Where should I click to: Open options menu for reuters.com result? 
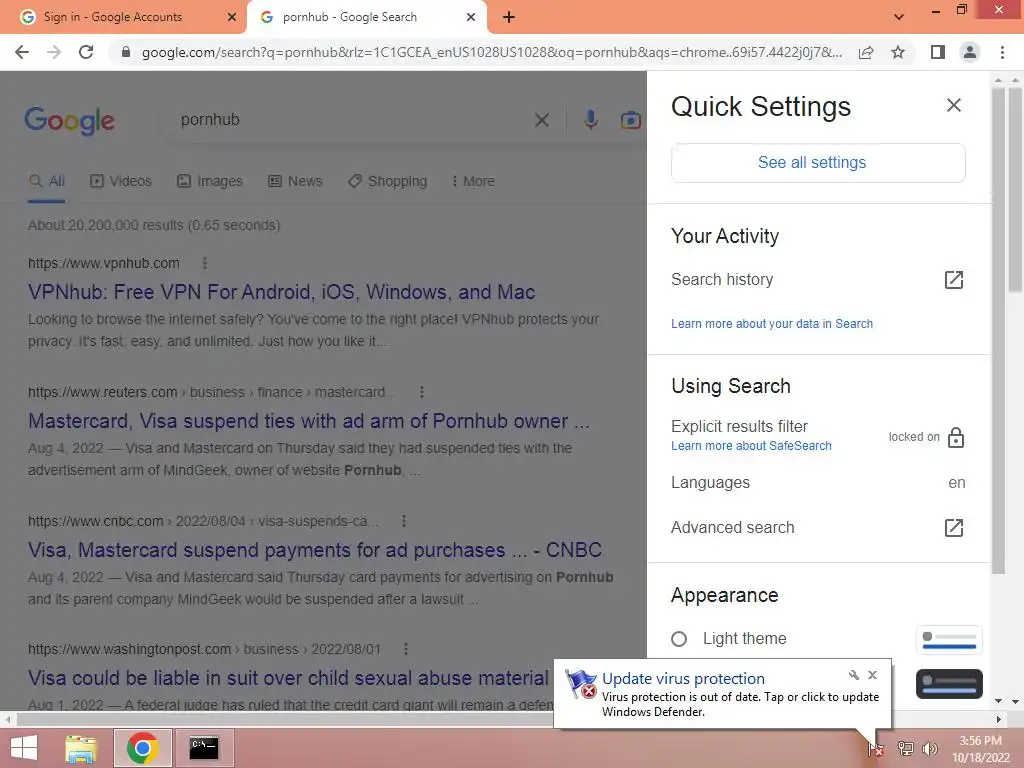point(422,392)
